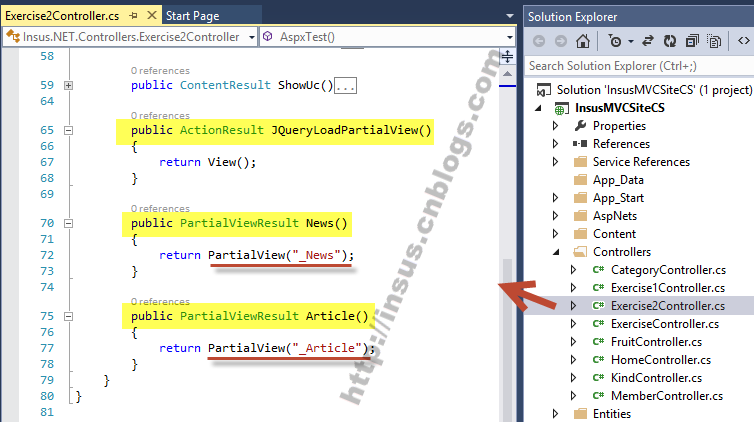This screenshot has width=754, height=422.
Task: Close the Exercise2Controller.cs tab
Action: tap(151, 15)
